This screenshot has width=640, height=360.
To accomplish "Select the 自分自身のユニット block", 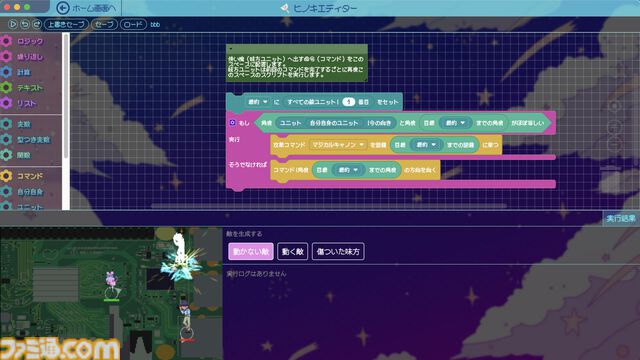I will coord(333,123).
